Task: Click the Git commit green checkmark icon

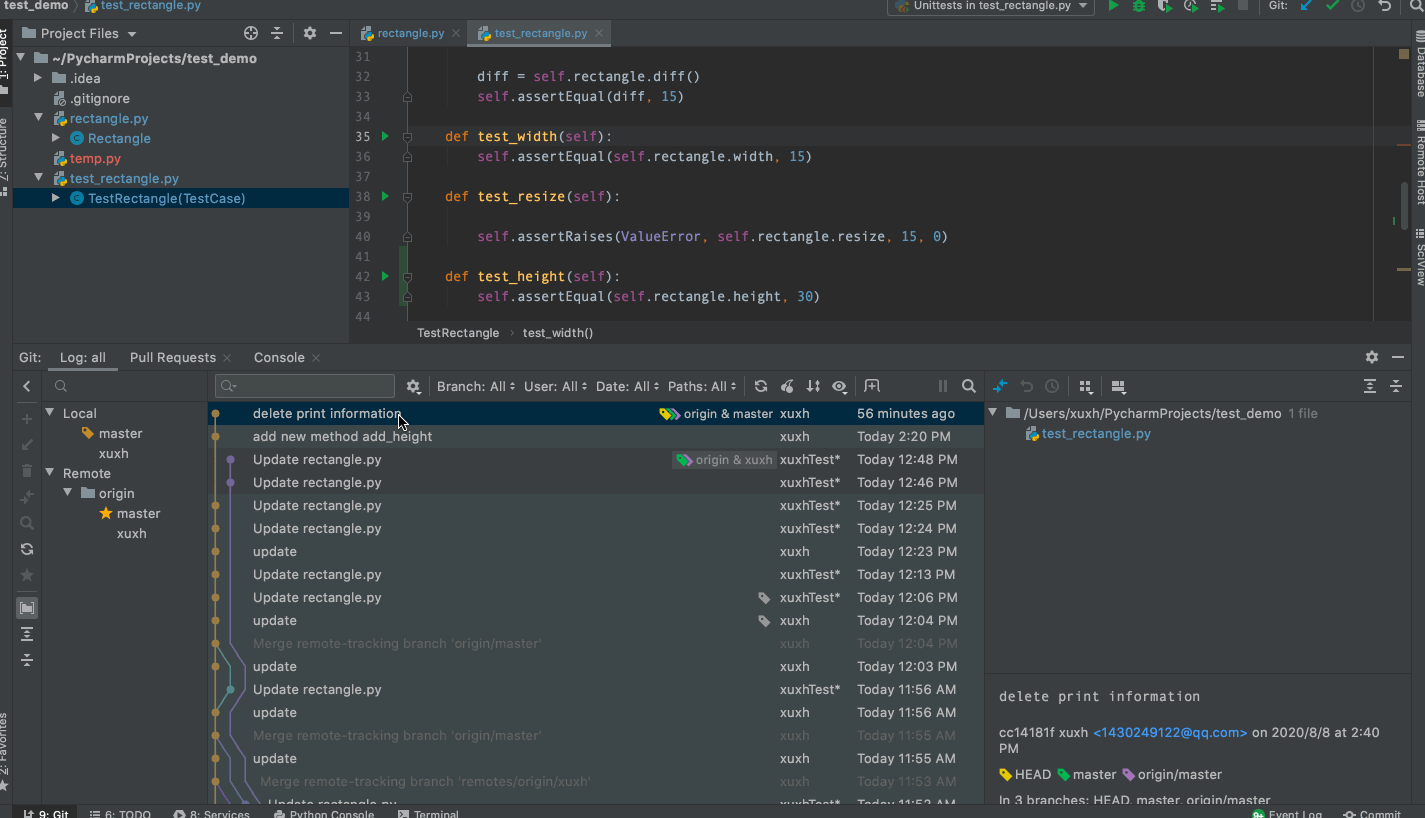Action: coord(1332,6)
